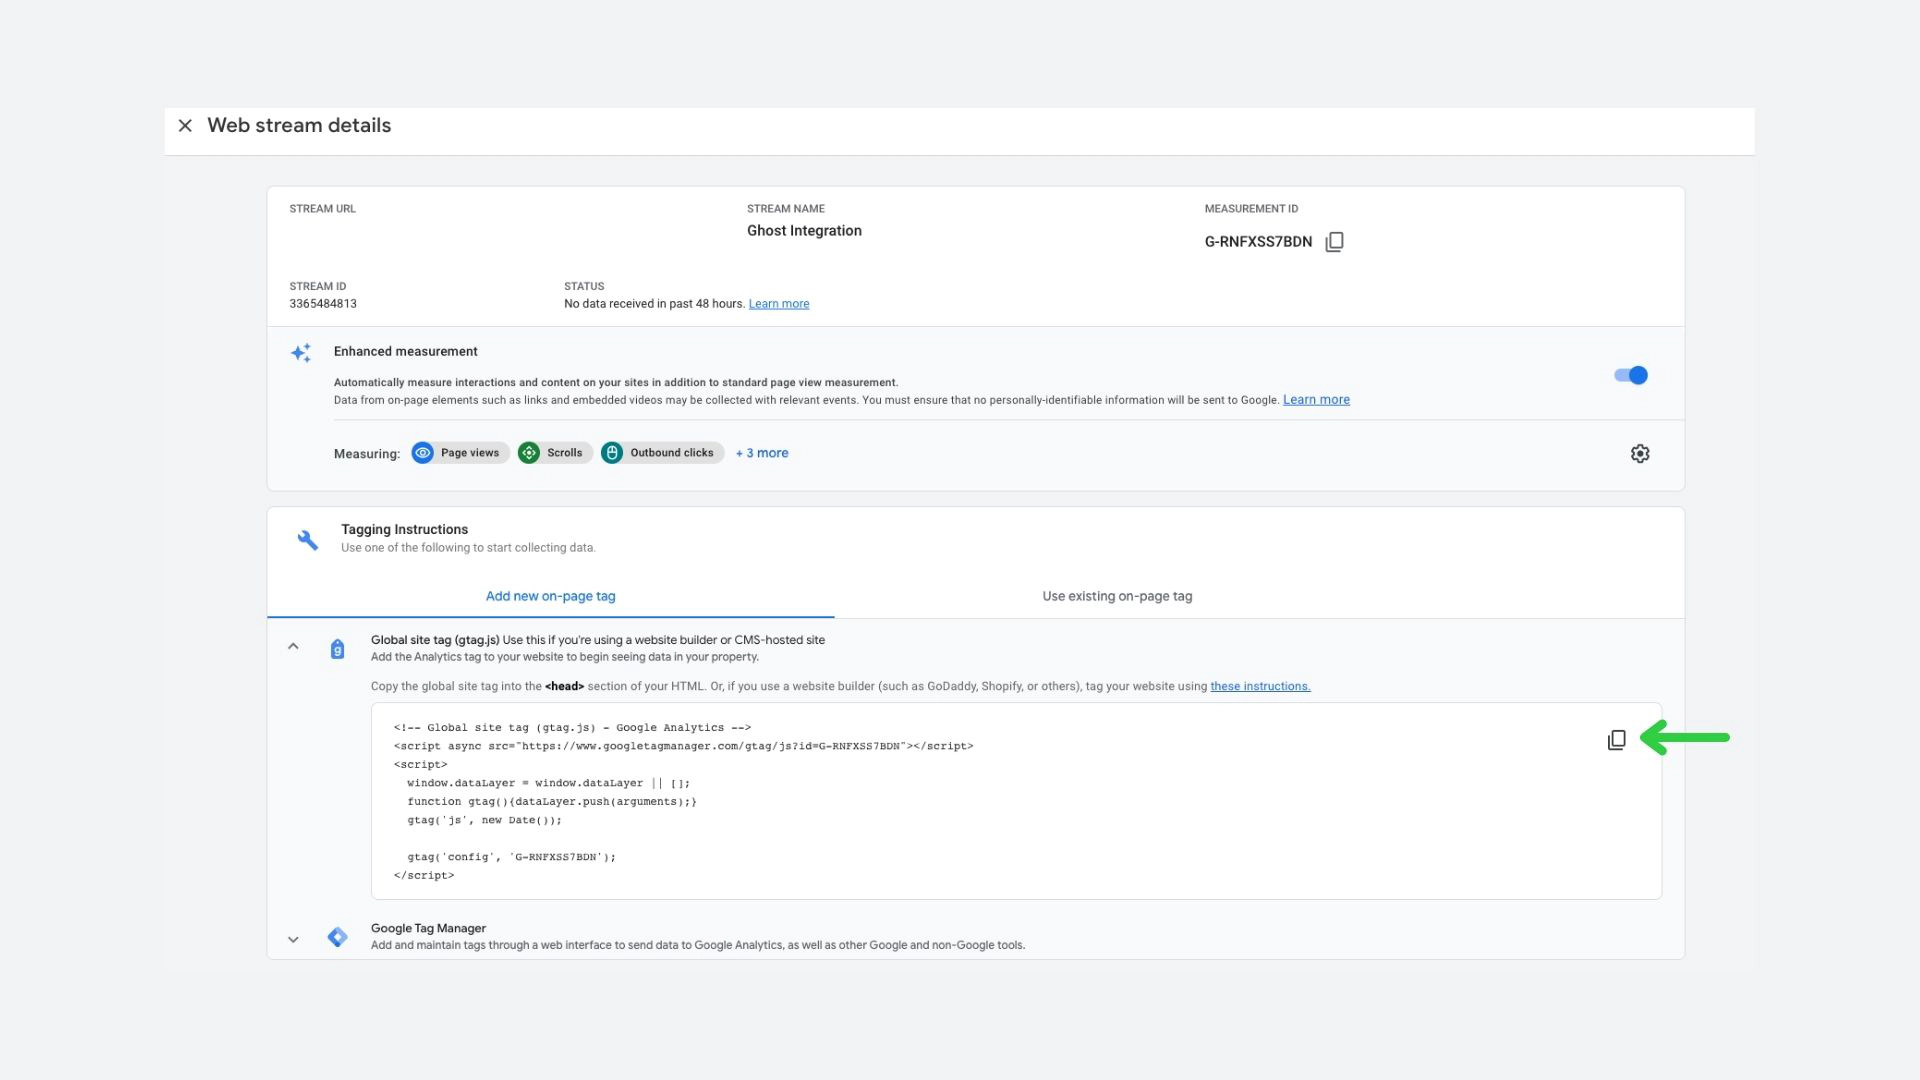Collapse the Global site tag section
The height and width of the screenshot is (1080, 1920).
click(x=293, y=647)
